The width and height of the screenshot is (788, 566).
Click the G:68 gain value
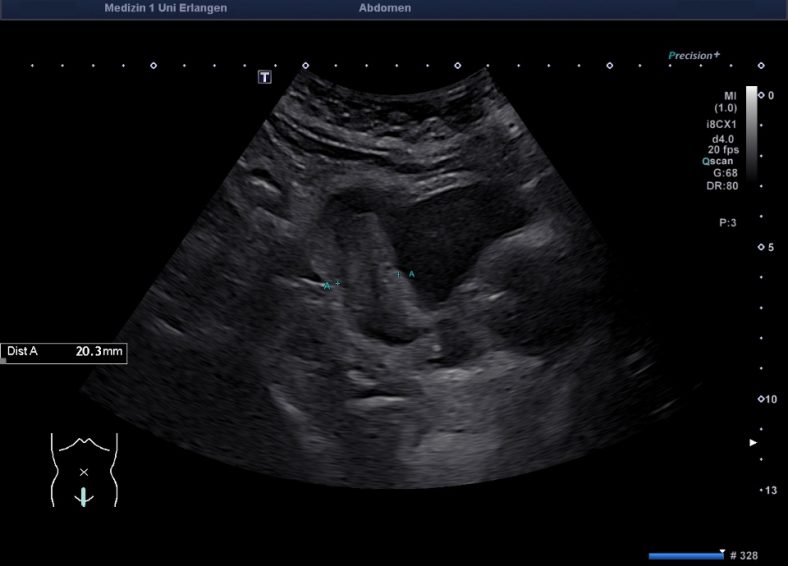coord(725,172)
